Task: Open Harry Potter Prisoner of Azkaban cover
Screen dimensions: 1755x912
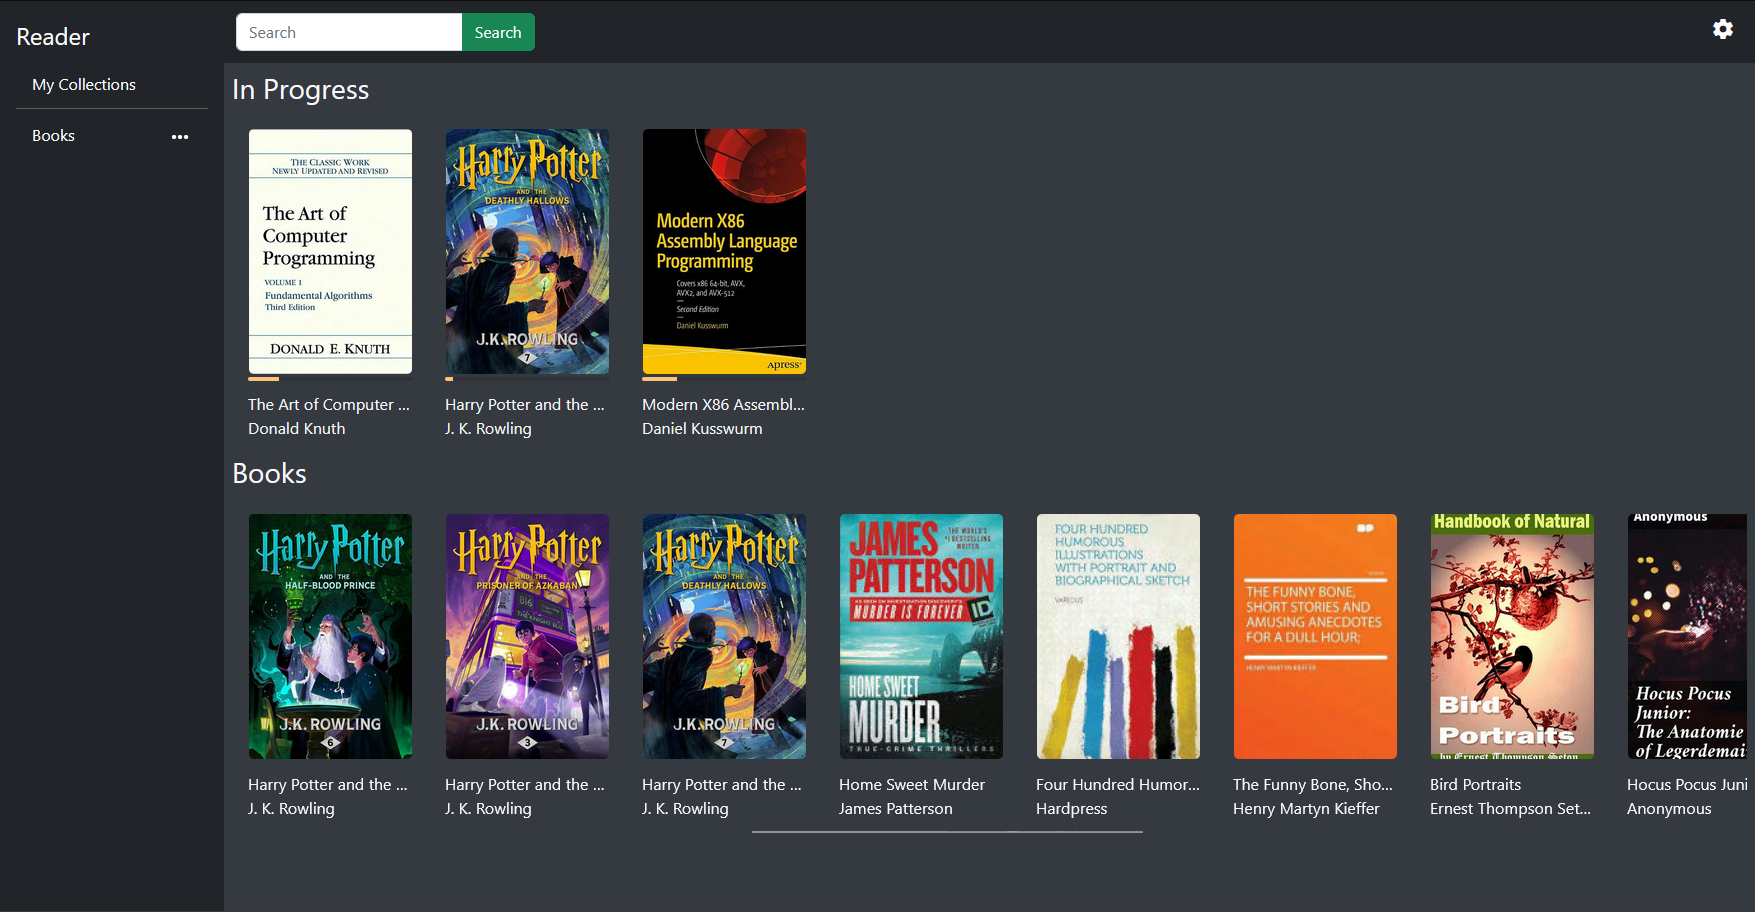Action: pos(527,636)
